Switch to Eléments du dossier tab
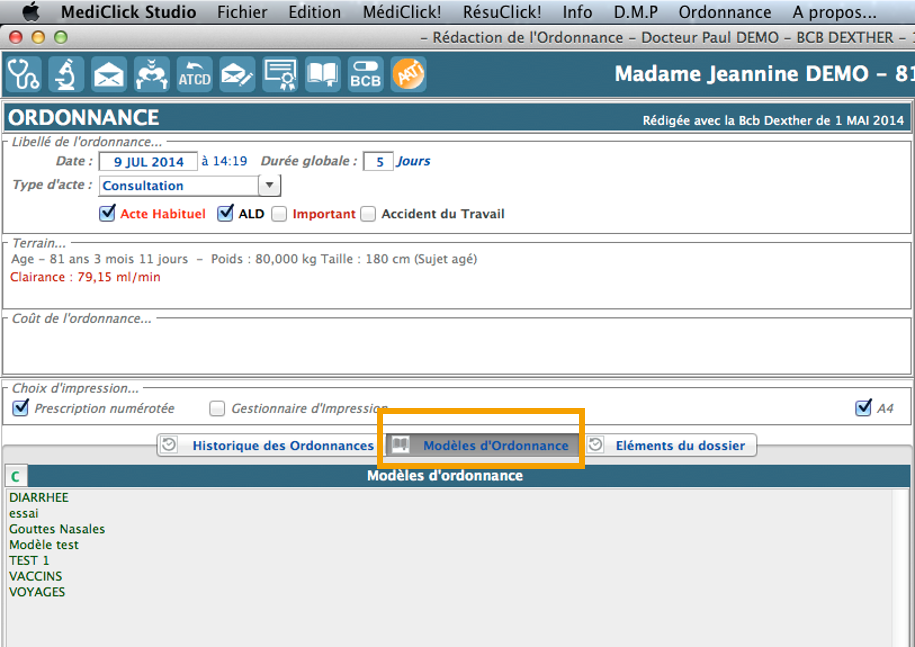Screen dimensions: 915x647 [x=669, y=445]
